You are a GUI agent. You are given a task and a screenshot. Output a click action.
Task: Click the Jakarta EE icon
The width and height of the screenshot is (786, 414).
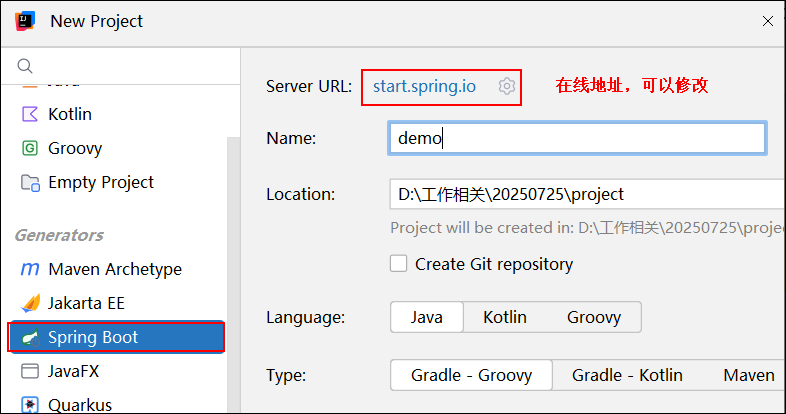(30, 303)
